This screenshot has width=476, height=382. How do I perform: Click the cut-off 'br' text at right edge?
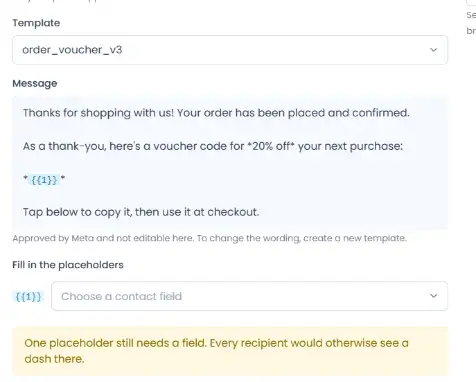pos(471,31)
